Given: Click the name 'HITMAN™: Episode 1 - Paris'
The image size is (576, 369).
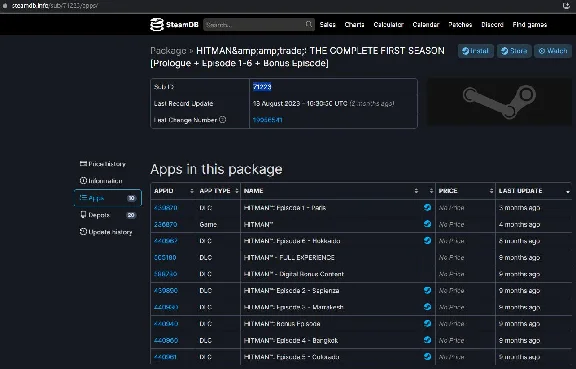Looking at the screenshot, I should [x=285, y=208].
